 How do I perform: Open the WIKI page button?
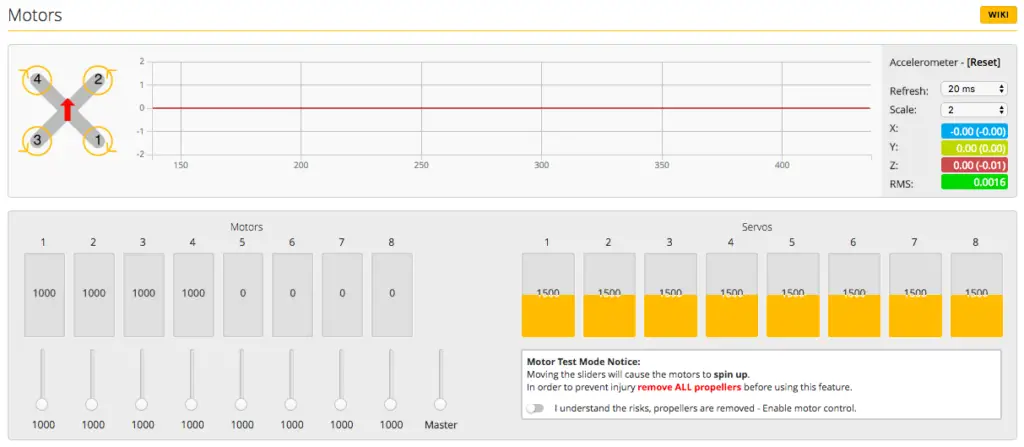point(997,14)
